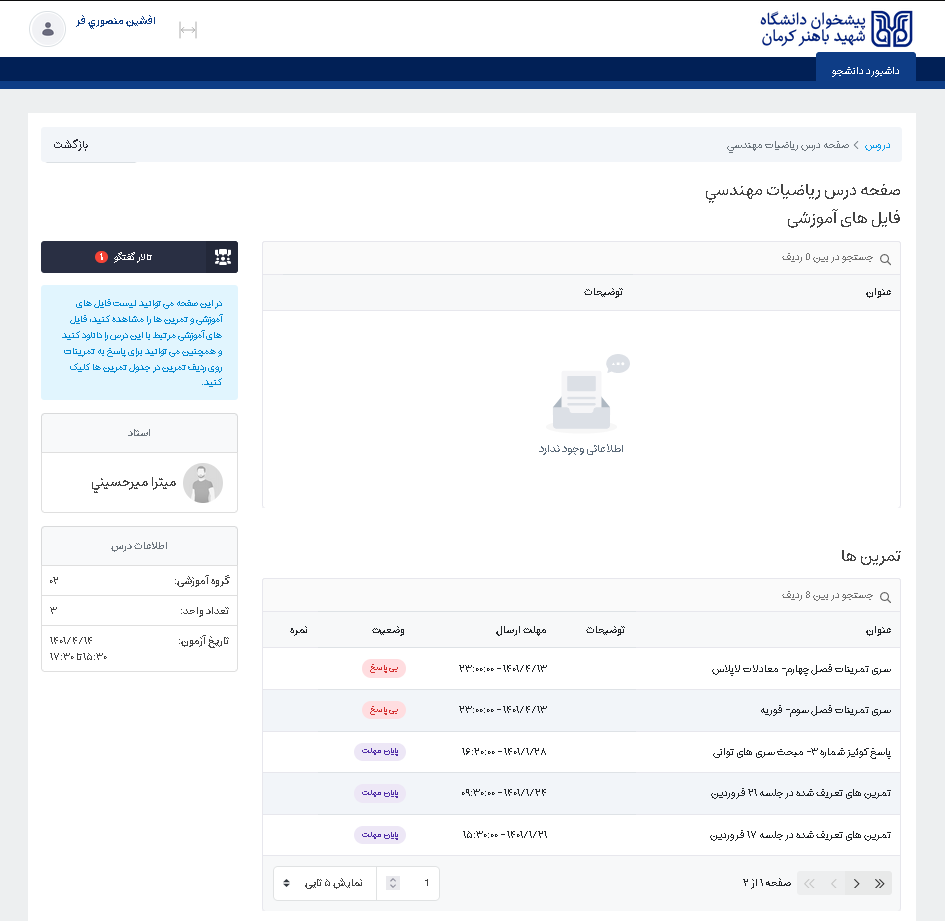
Task: Click the اطلاعات درس panel header
Action: [x=139, y=546]
